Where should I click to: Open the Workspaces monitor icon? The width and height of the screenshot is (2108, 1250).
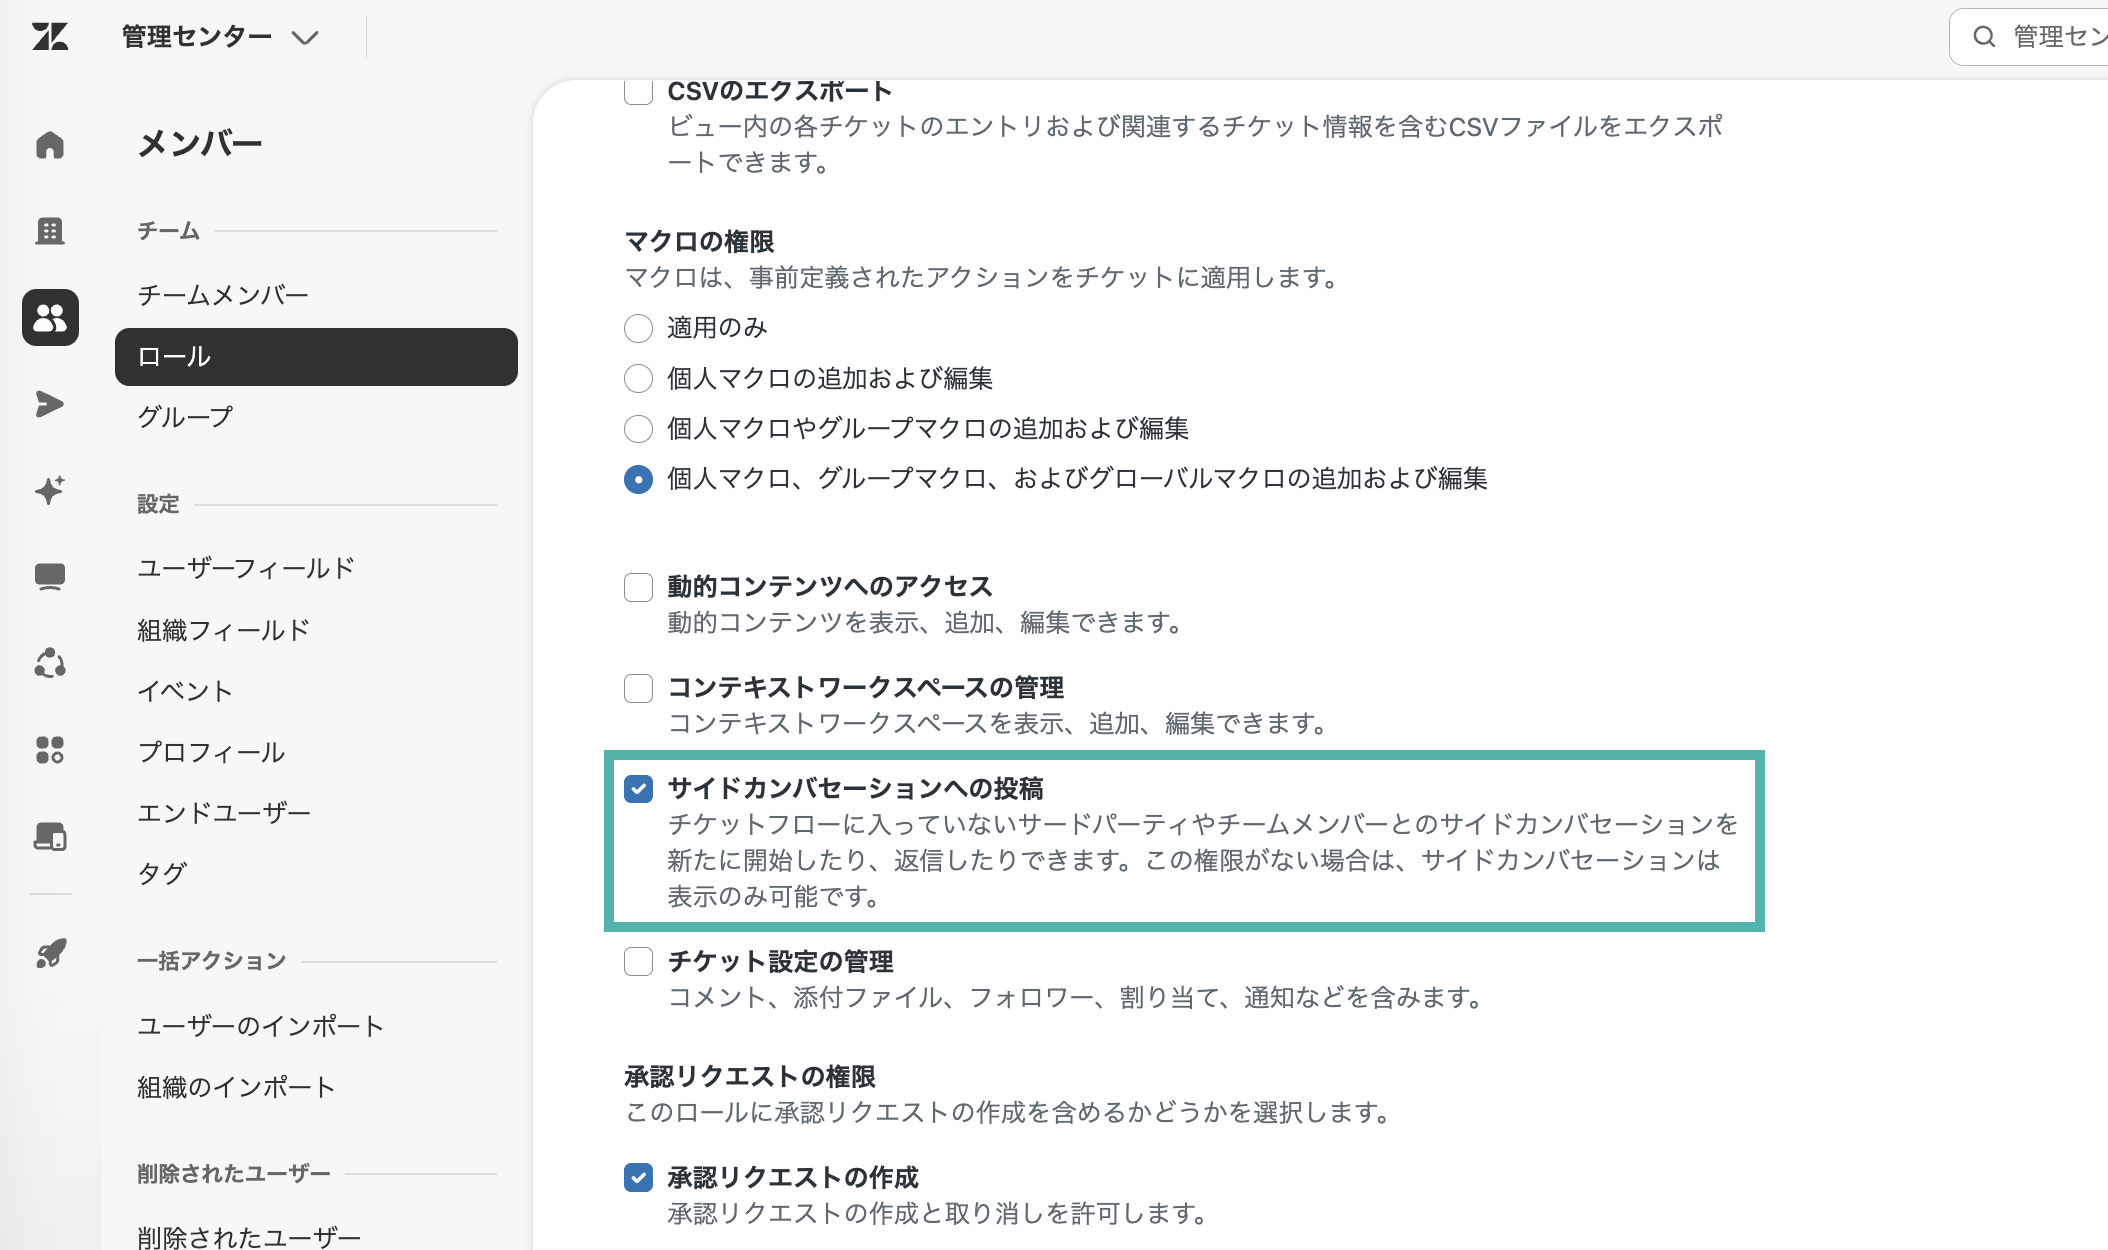pyautogui.click(x=50, y=577)
